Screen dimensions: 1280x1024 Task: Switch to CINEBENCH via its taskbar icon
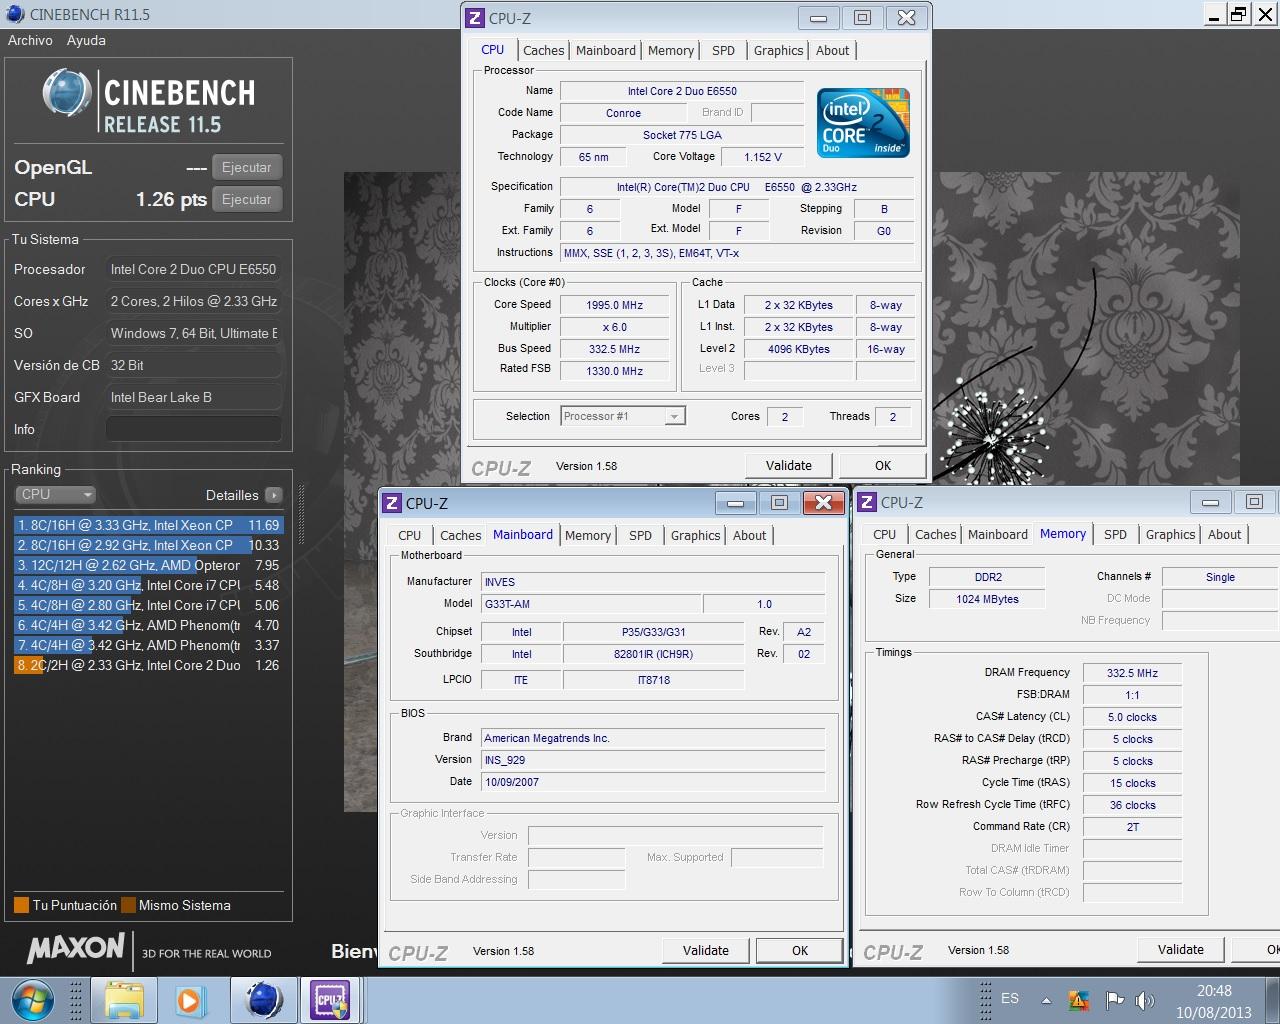(264, 1000)
